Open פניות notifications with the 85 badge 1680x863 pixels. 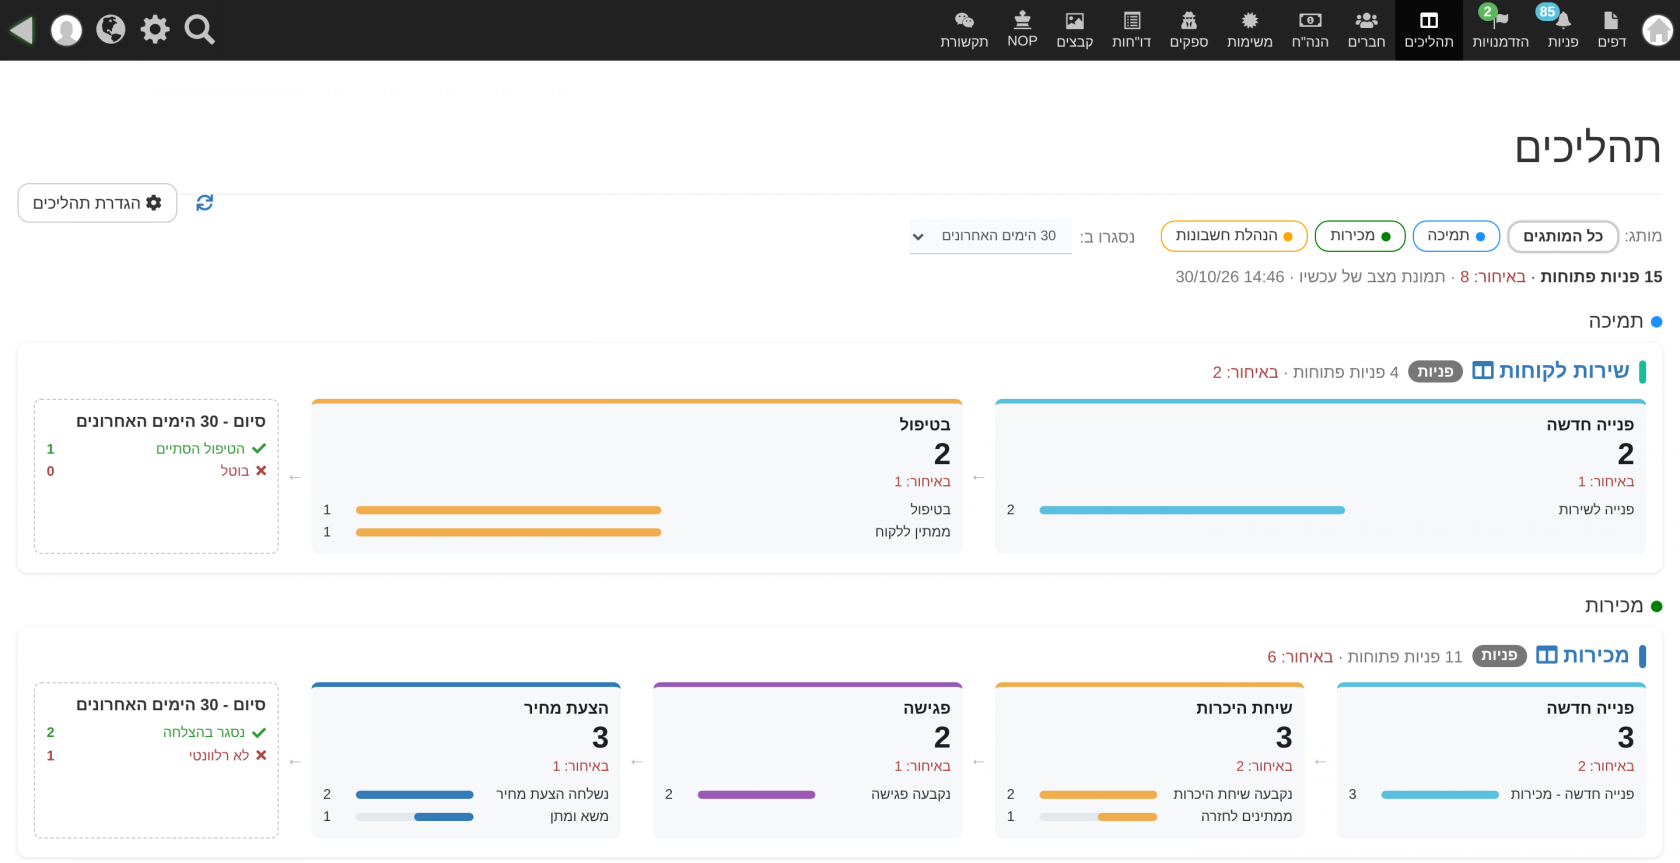click(1562, 30)
